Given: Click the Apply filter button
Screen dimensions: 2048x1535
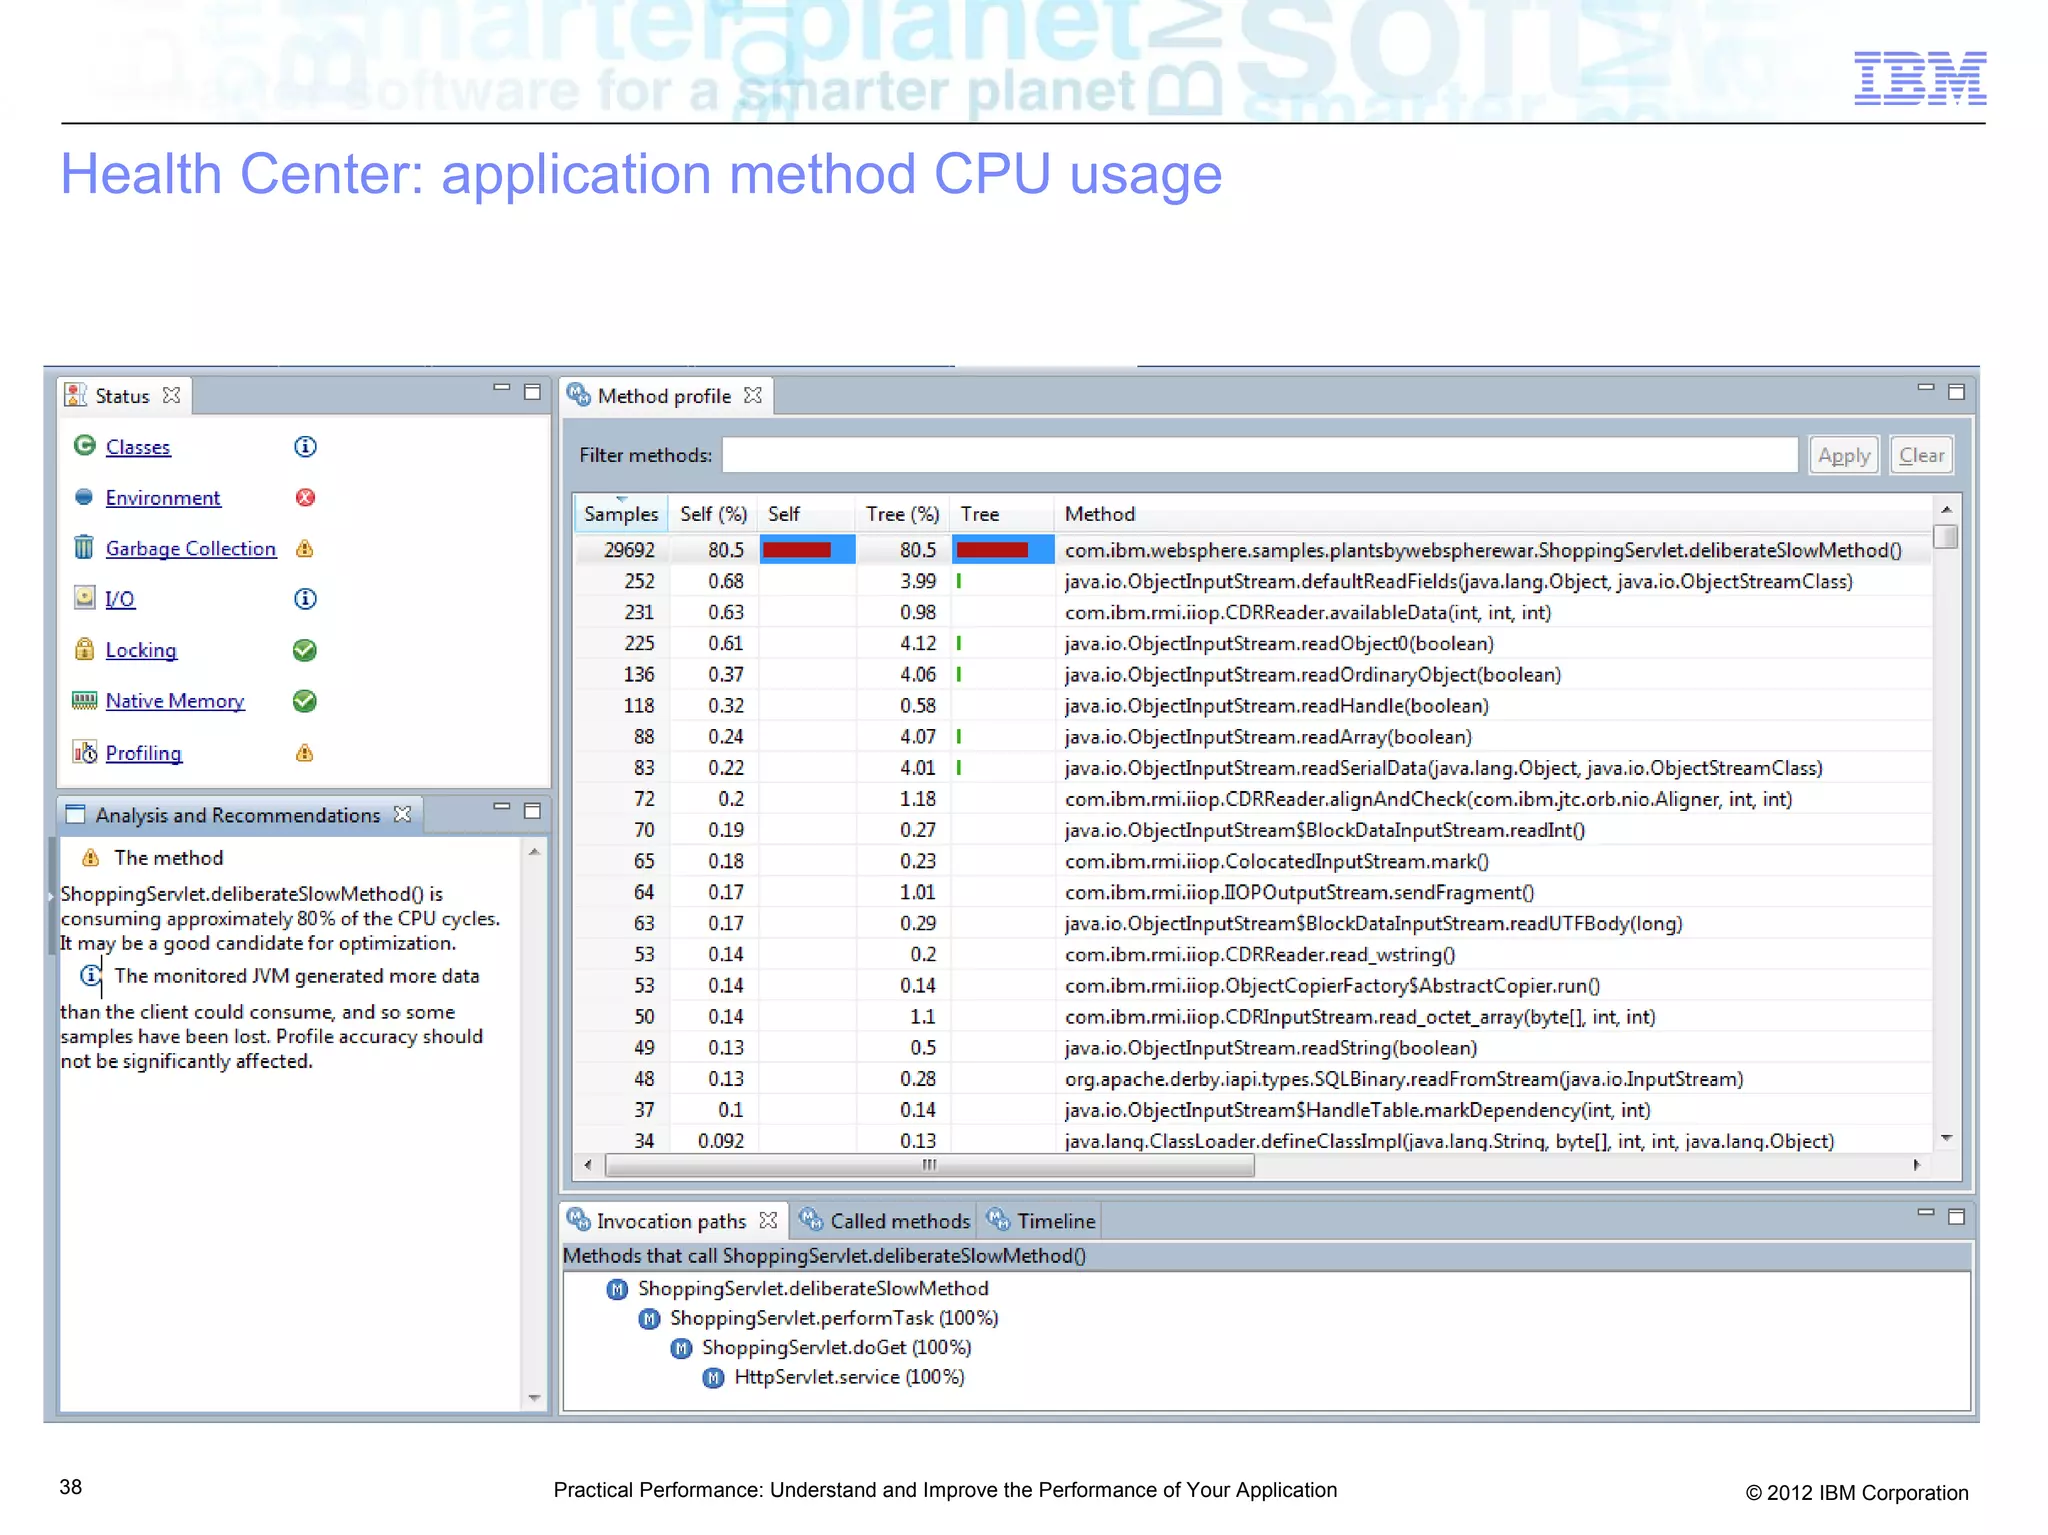Looking at the screenshot, I should tap(1844, 455).
